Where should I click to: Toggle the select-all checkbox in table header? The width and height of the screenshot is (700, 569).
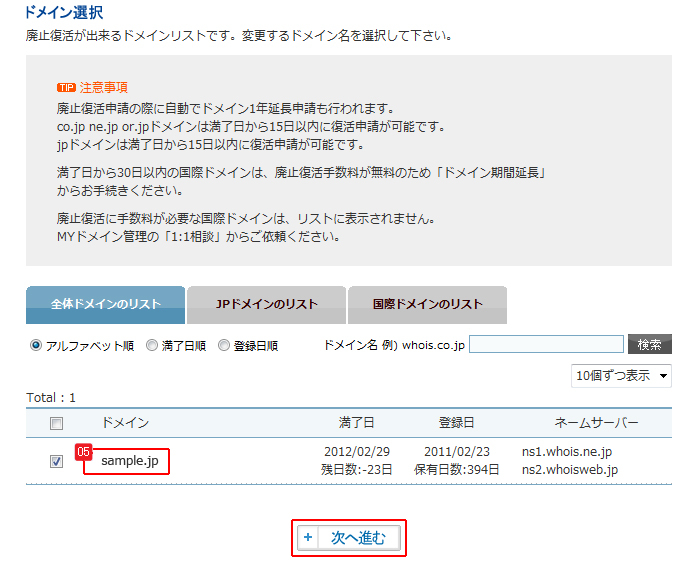tap(57, 423)
